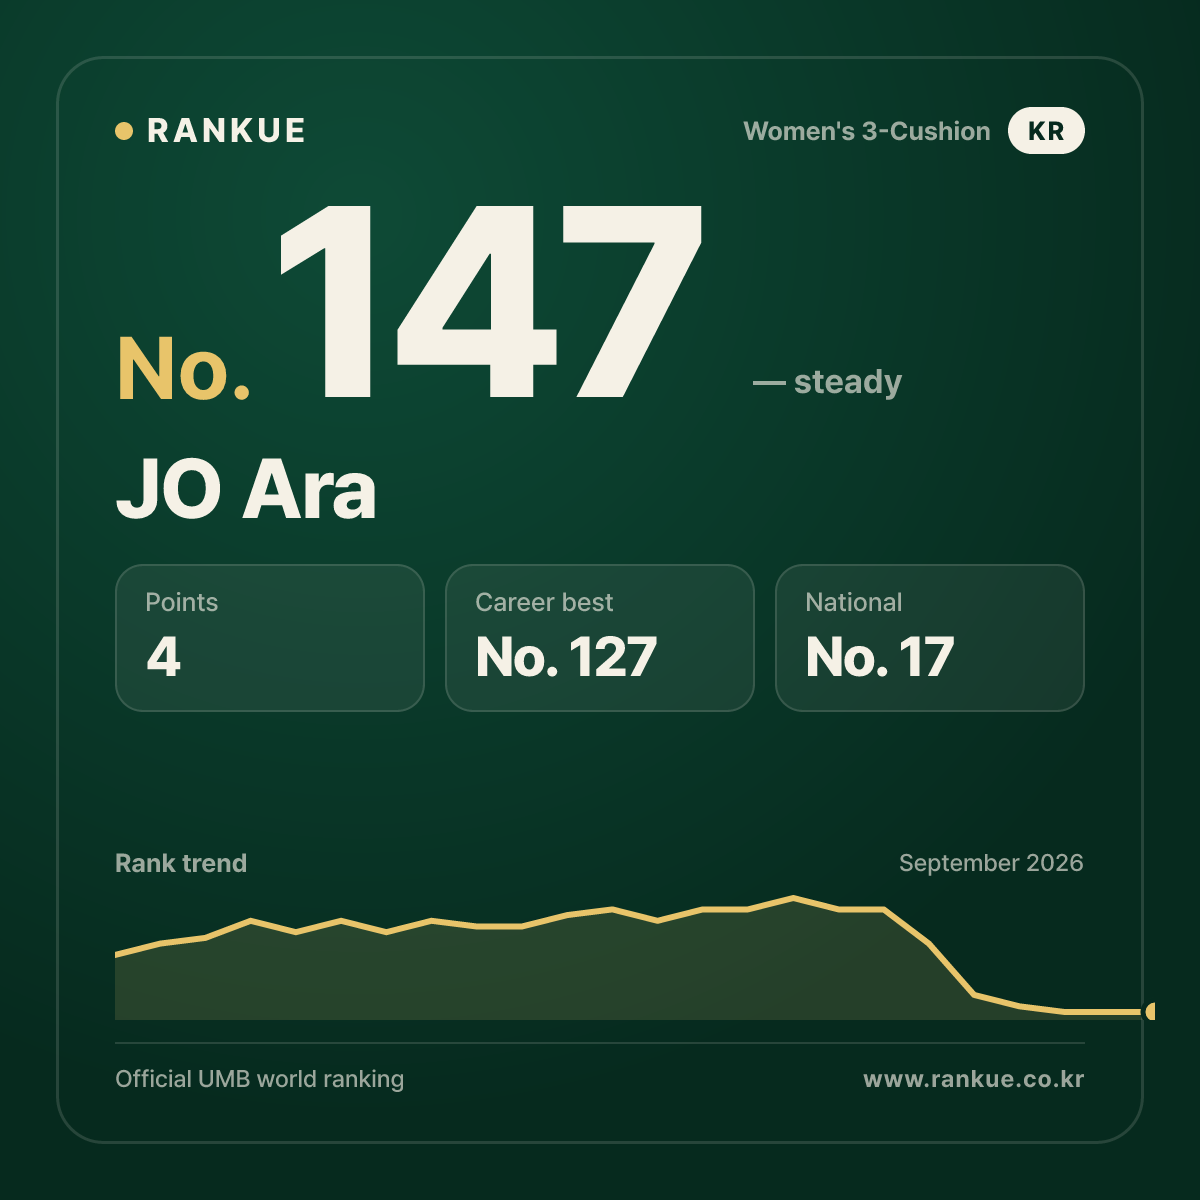1200x1200 pixels.
Task: Open the Career best No. 127 card
Action: tap(600, 638)
